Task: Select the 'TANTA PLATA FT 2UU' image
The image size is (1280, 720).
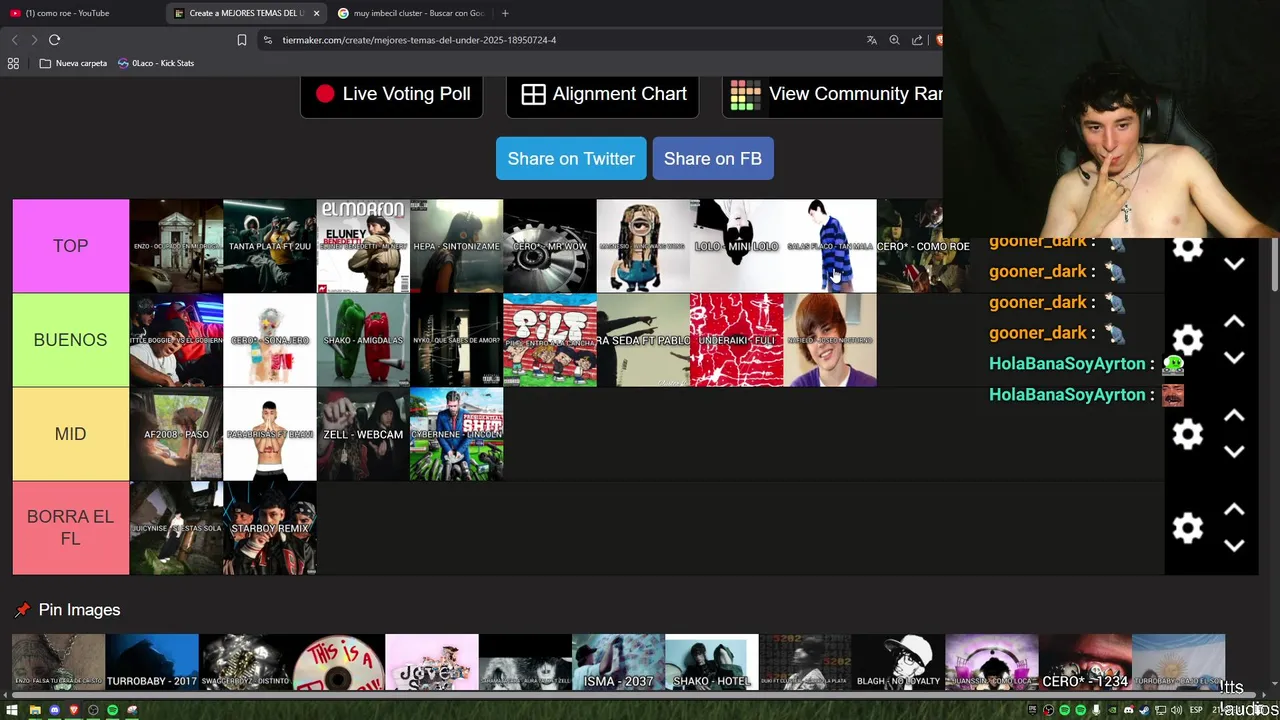Action: (x=270, y=246)
